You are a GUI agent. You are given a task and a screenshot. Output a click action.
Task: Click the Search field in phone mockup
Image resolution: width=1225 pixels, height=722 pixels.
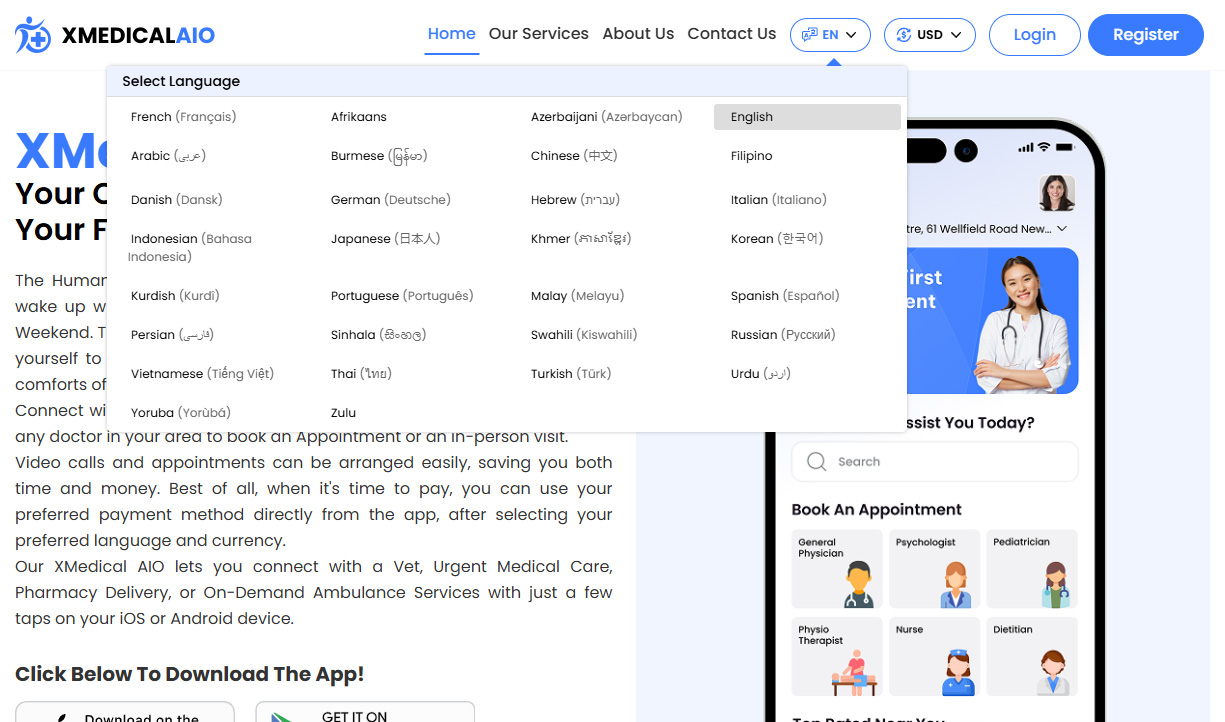(x=934, y=462)
